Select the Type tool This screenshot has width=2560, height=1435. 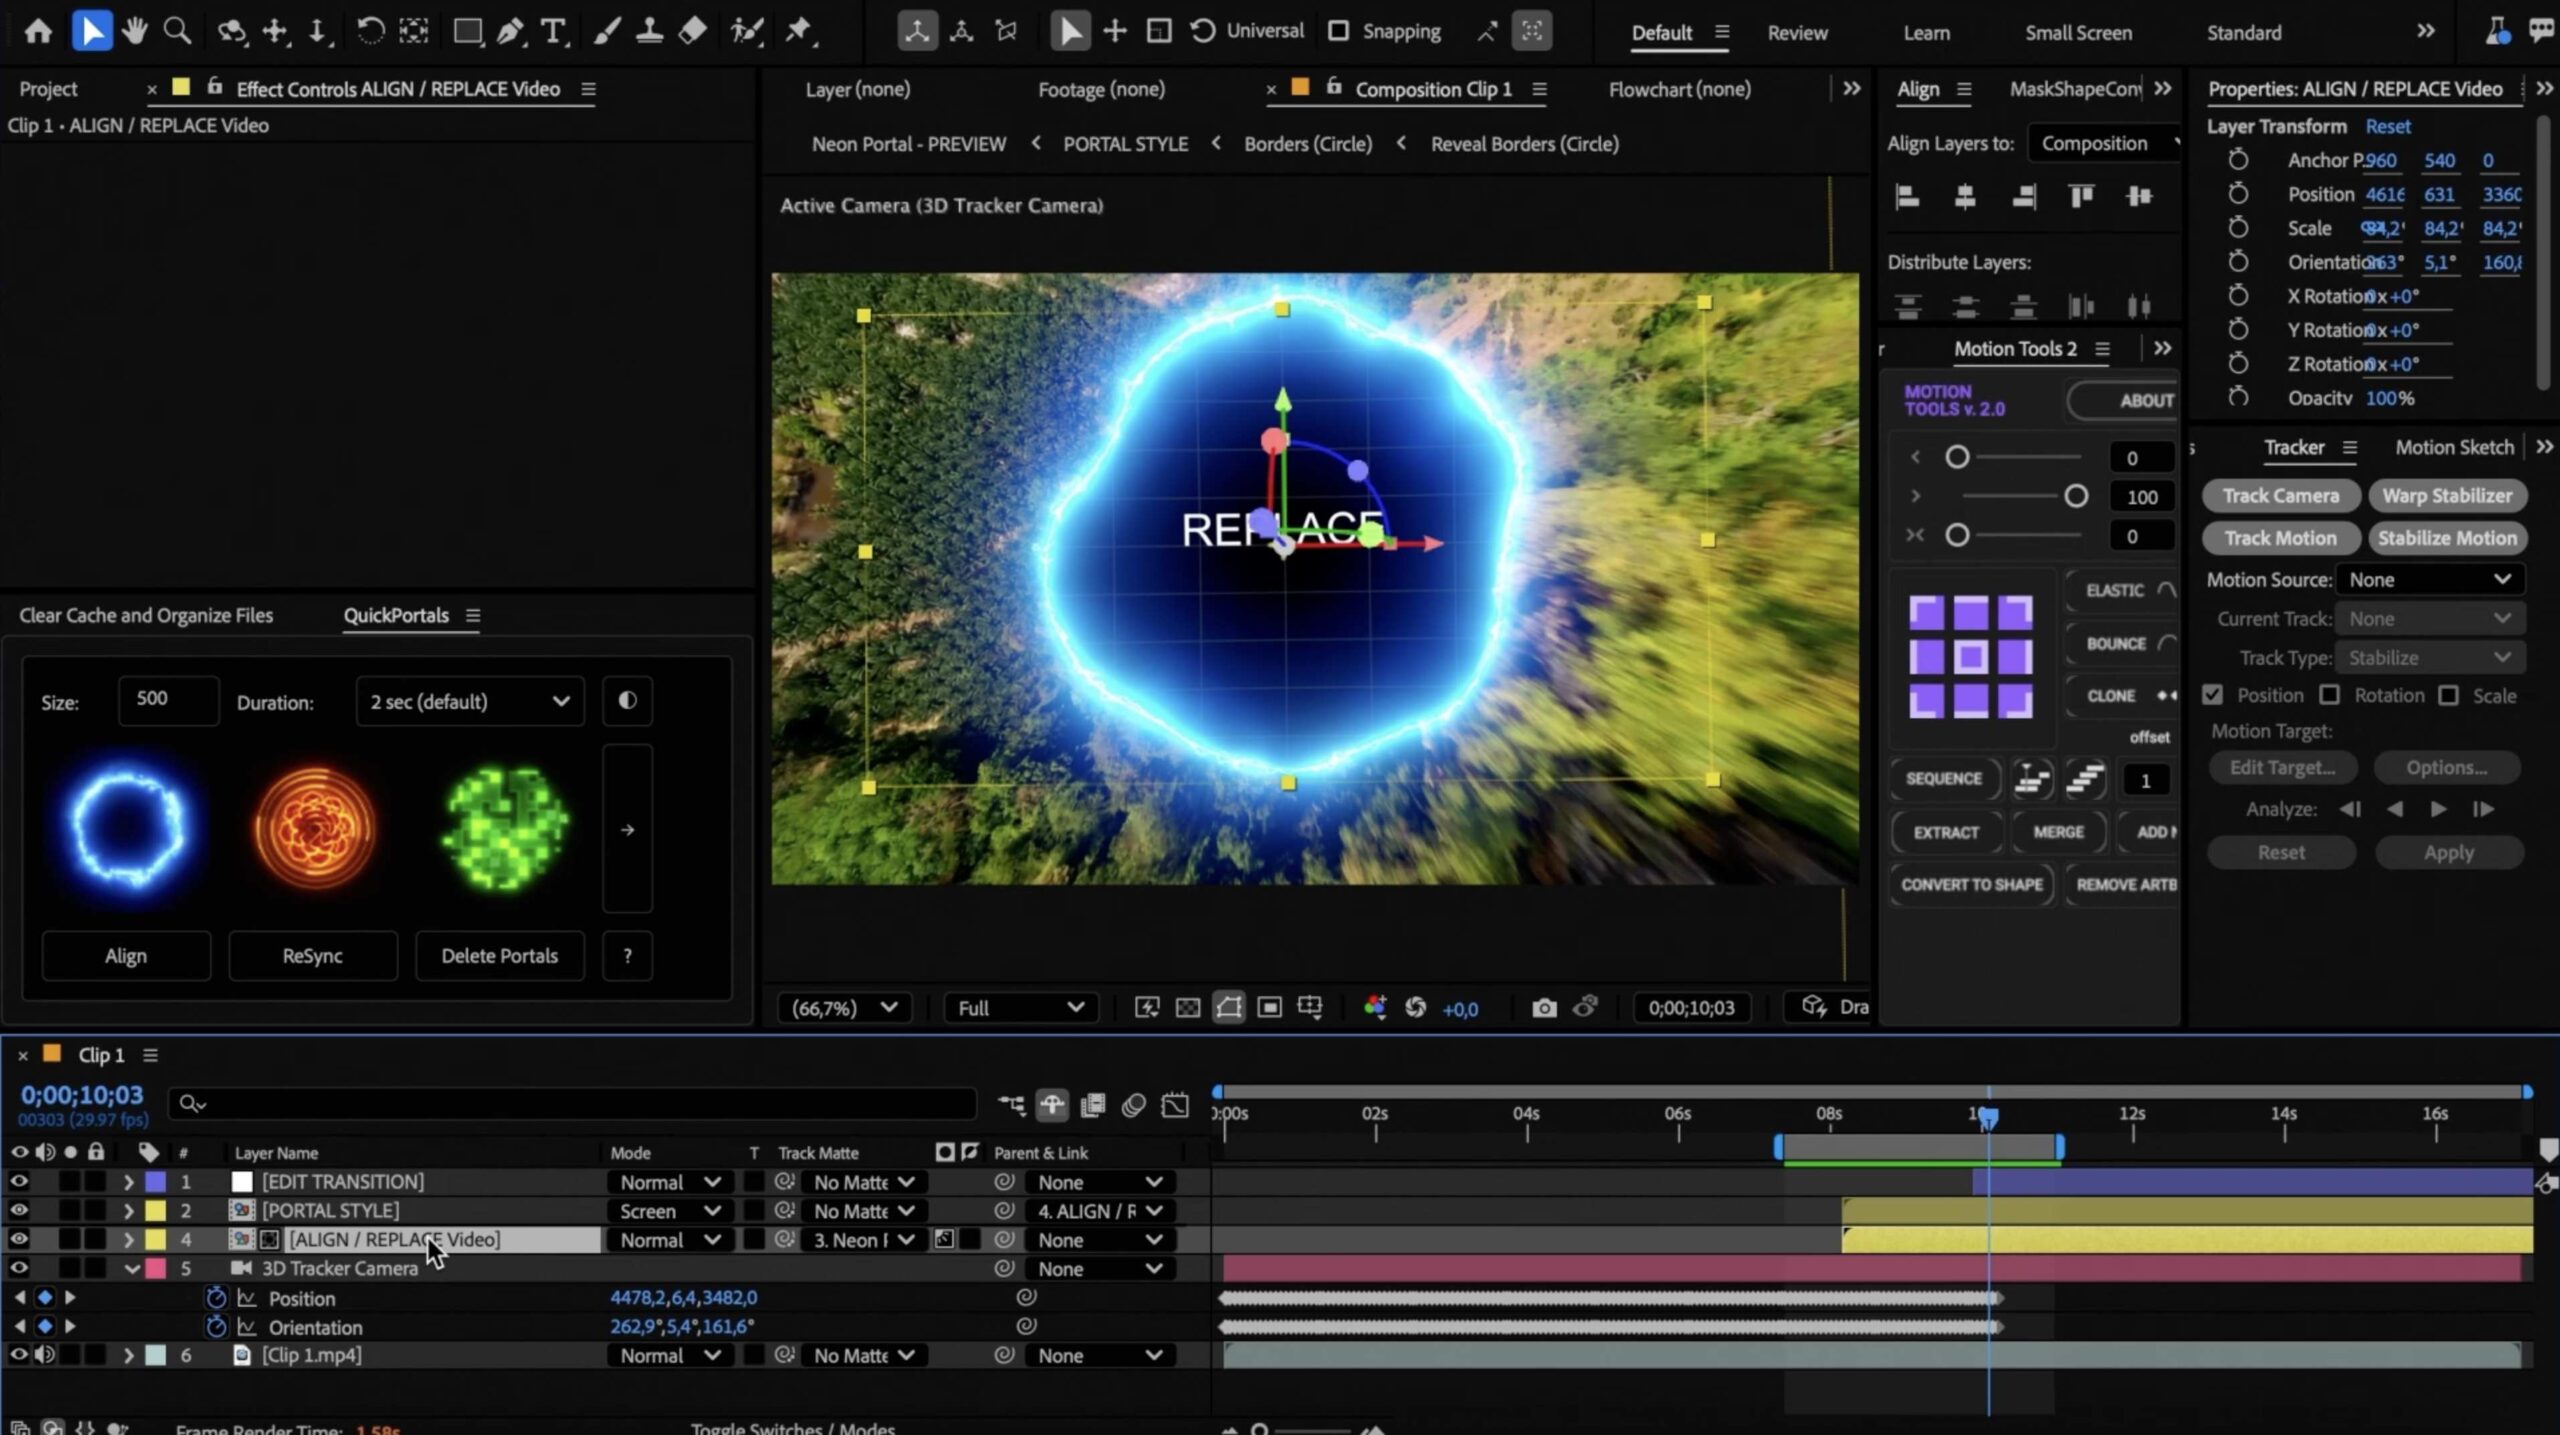click(x=553, y=31)
